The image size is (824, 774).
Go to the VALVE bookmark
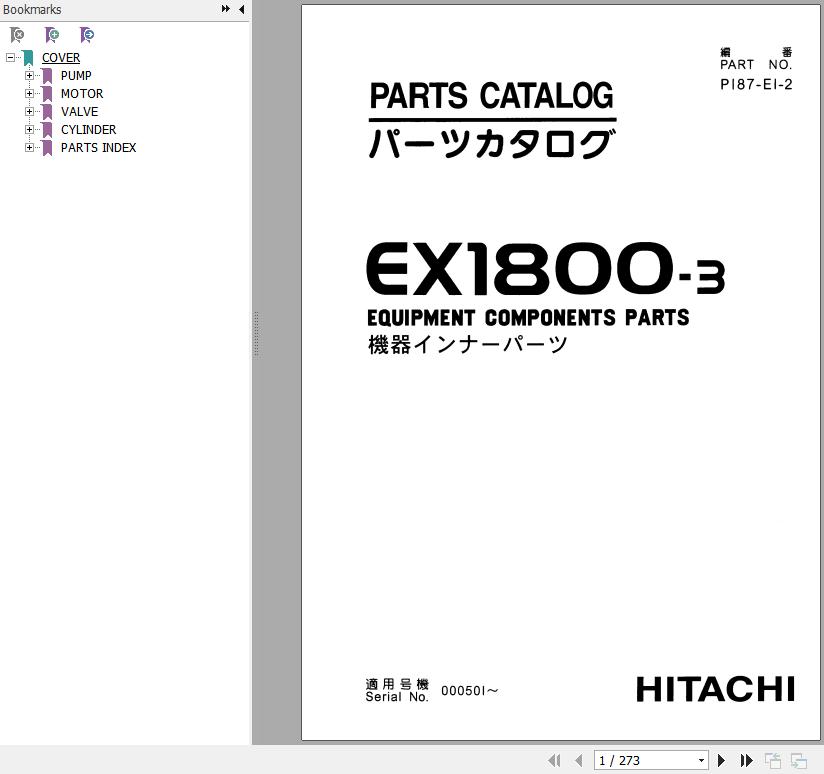click(79, 111)
